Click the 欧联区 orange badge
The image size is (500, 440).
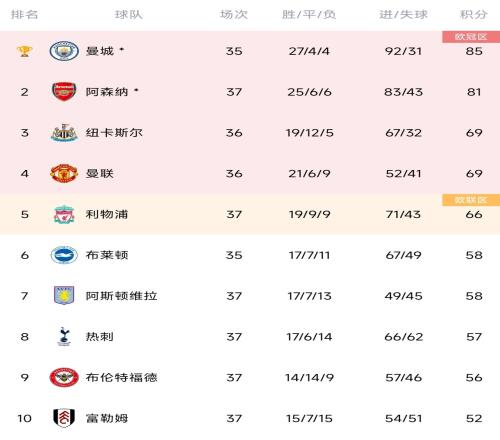[471, 200]
